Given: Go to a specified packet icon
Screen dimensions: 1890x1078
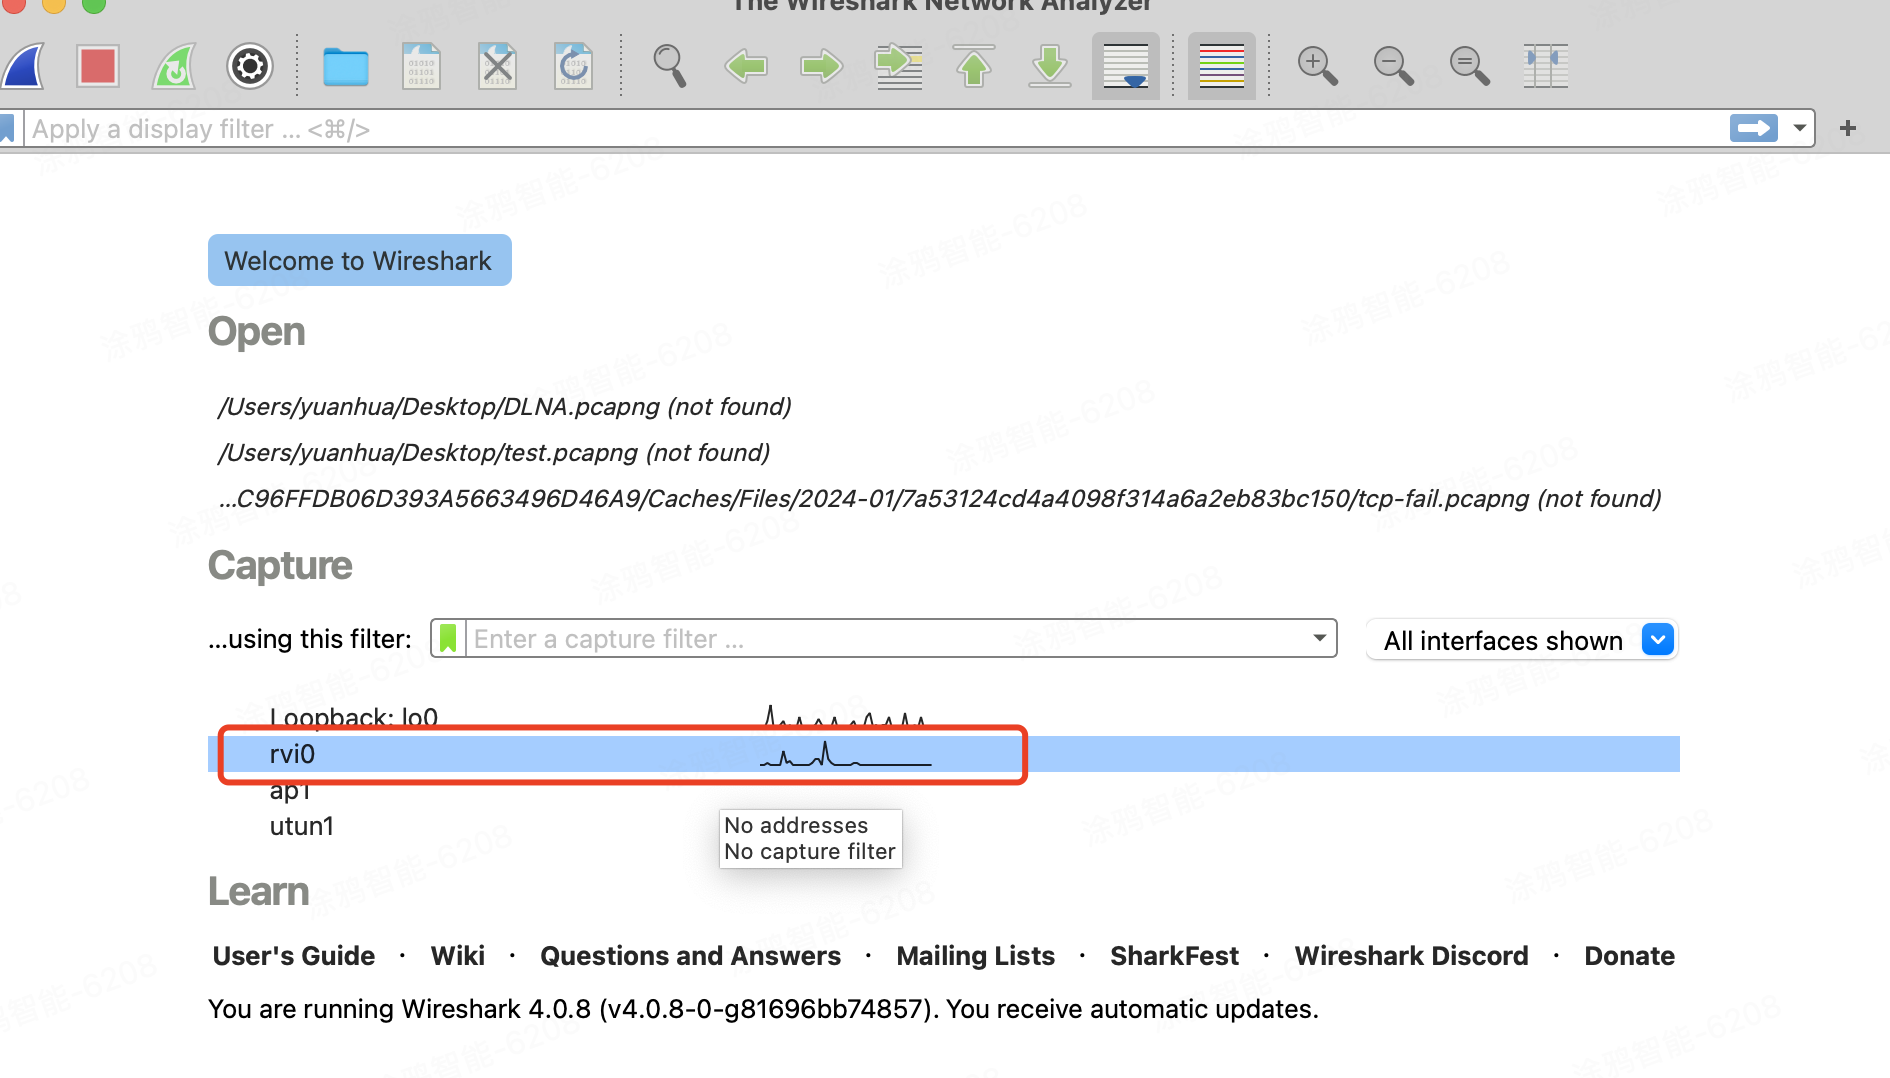Looking at the screenshot, I should [x=898, y=67].
